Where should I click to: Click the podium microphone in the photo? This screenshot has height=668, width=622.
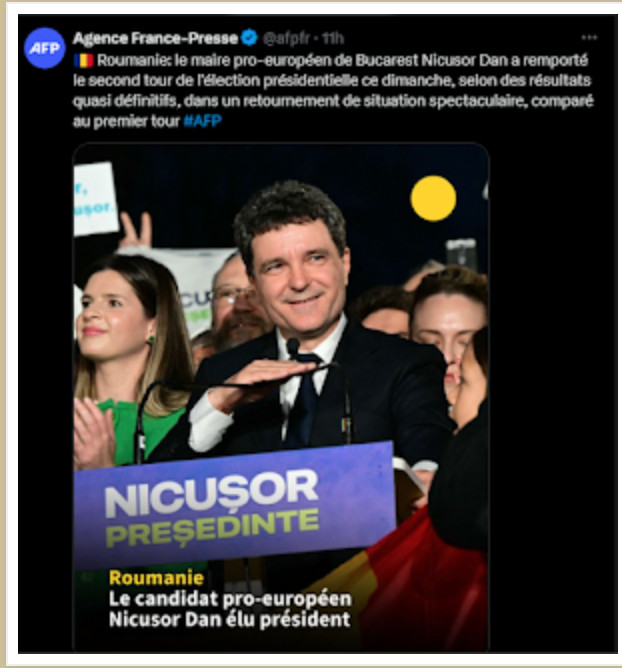[x=293, y=346]
